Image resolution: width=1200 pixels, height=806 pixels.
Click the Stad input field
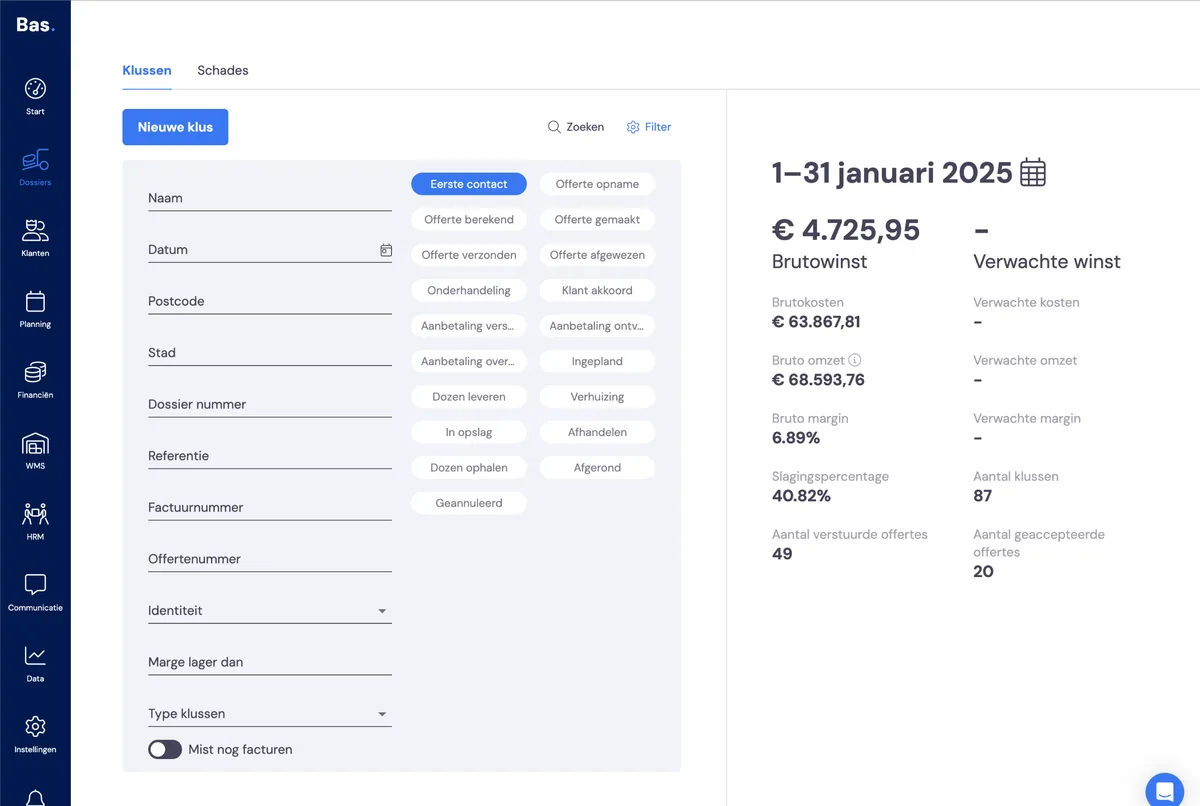[270, 353]
